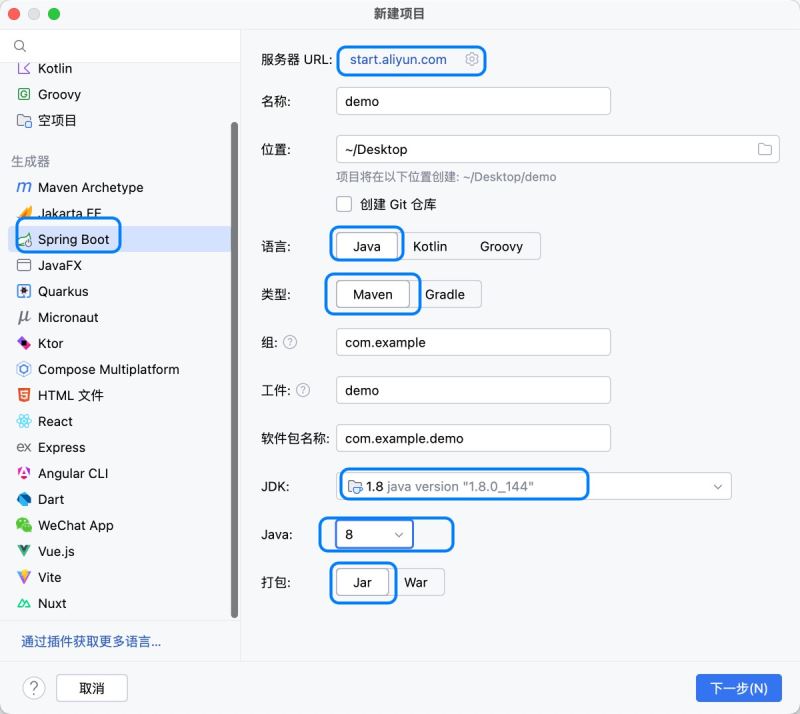The image size is (800, 714).
Task: Click the sidebar vertical scrollbar
Action: (234, 370)
